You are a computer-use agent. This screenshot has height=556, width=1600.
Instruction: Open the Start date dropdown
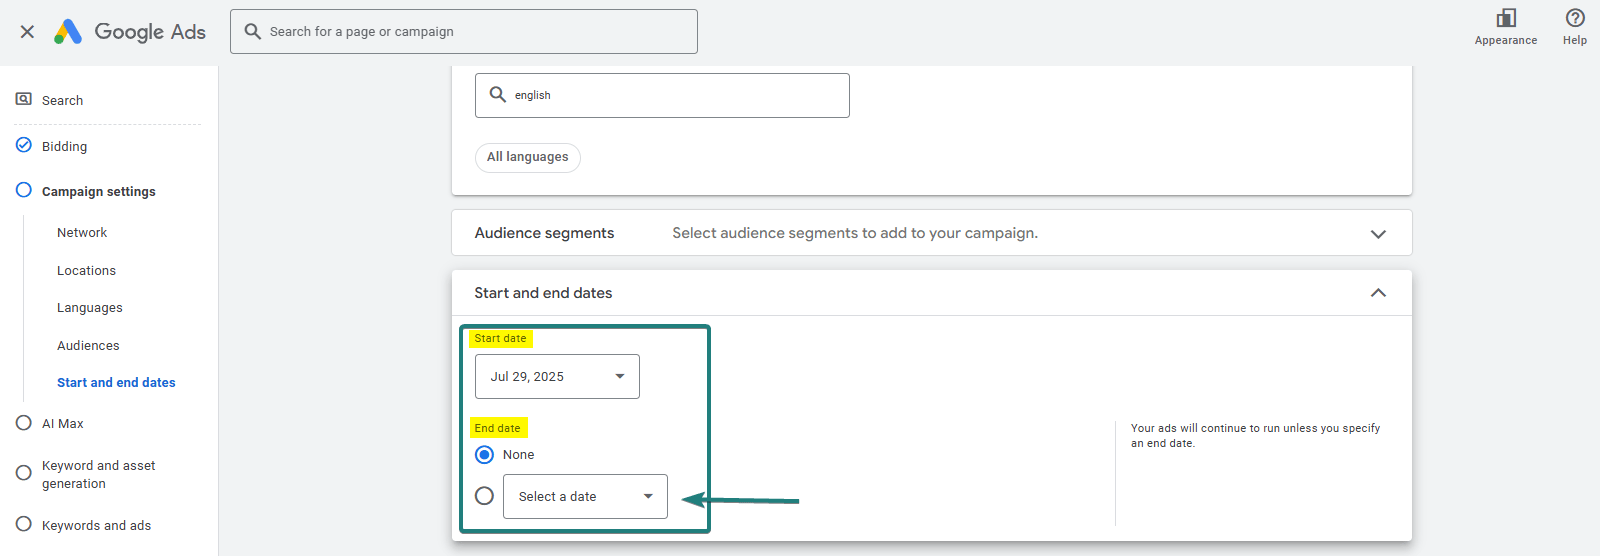click(557, 377)
